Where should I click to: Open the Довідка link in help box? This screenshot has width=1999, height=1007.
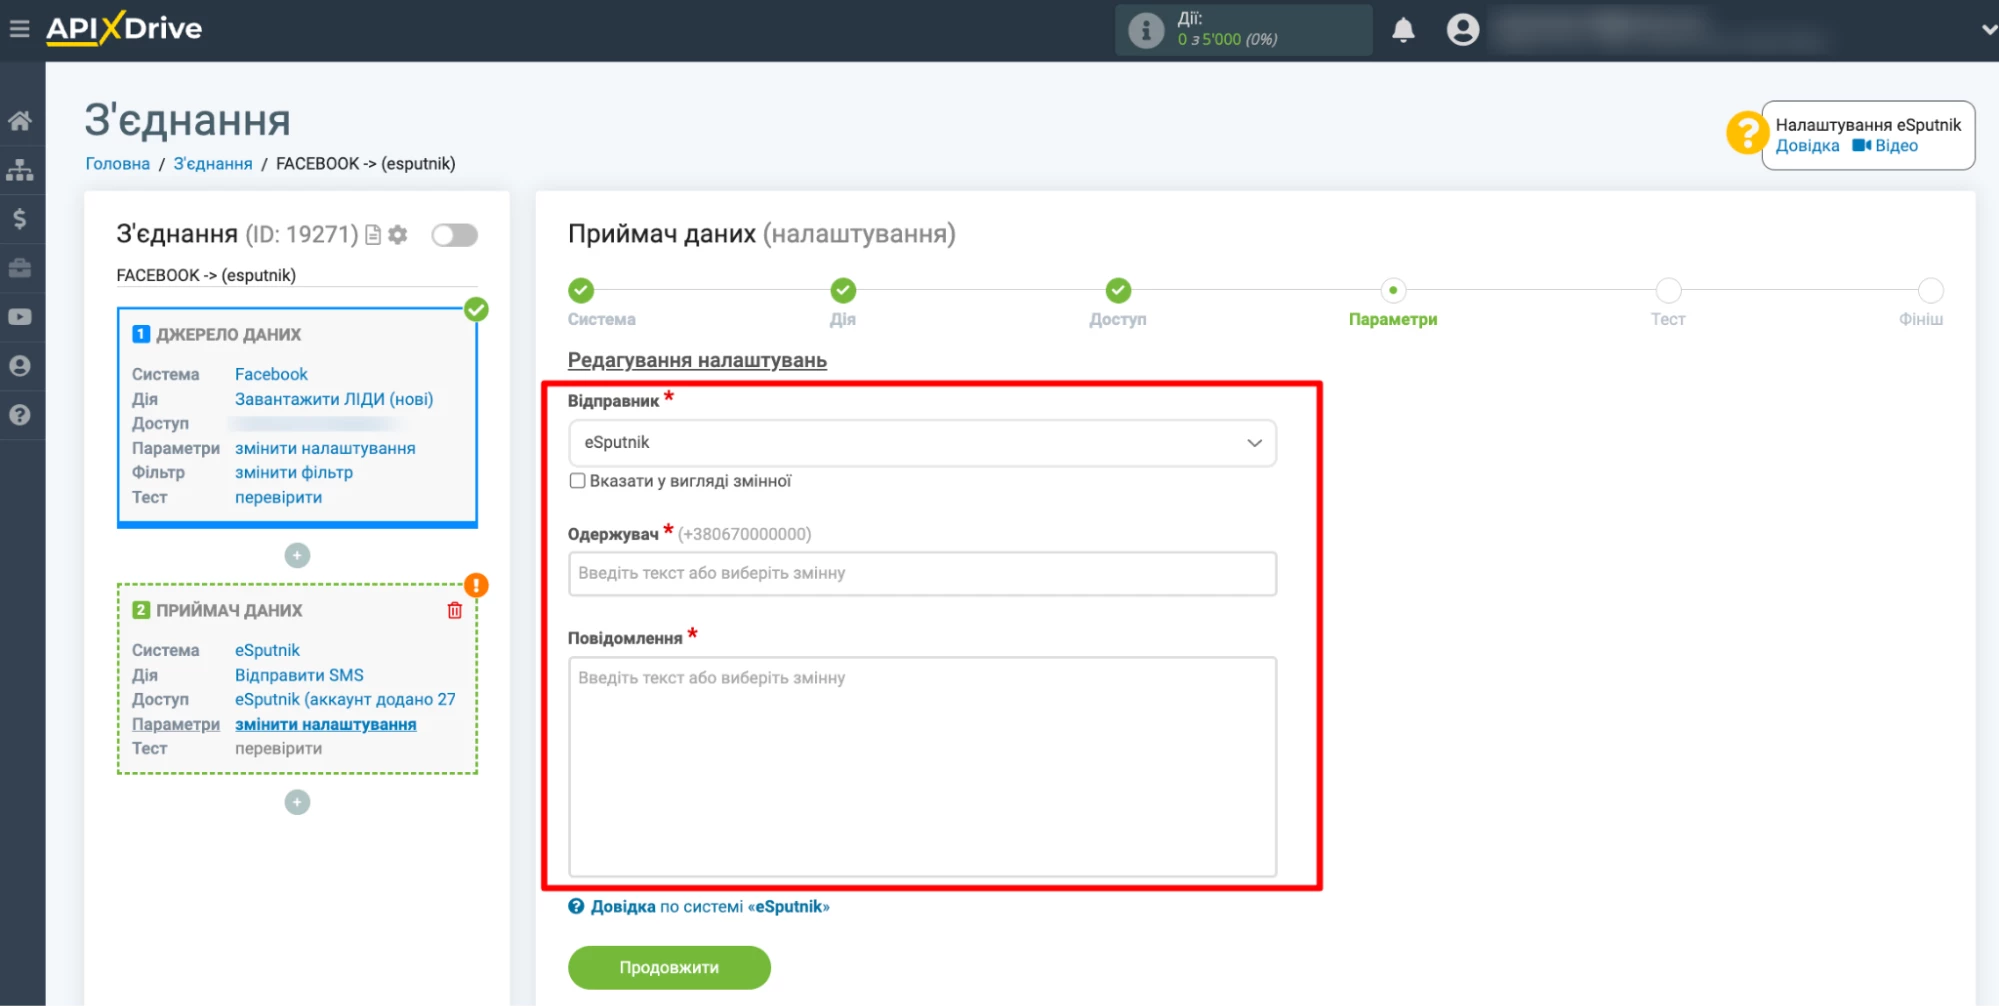pos(1807,146)
